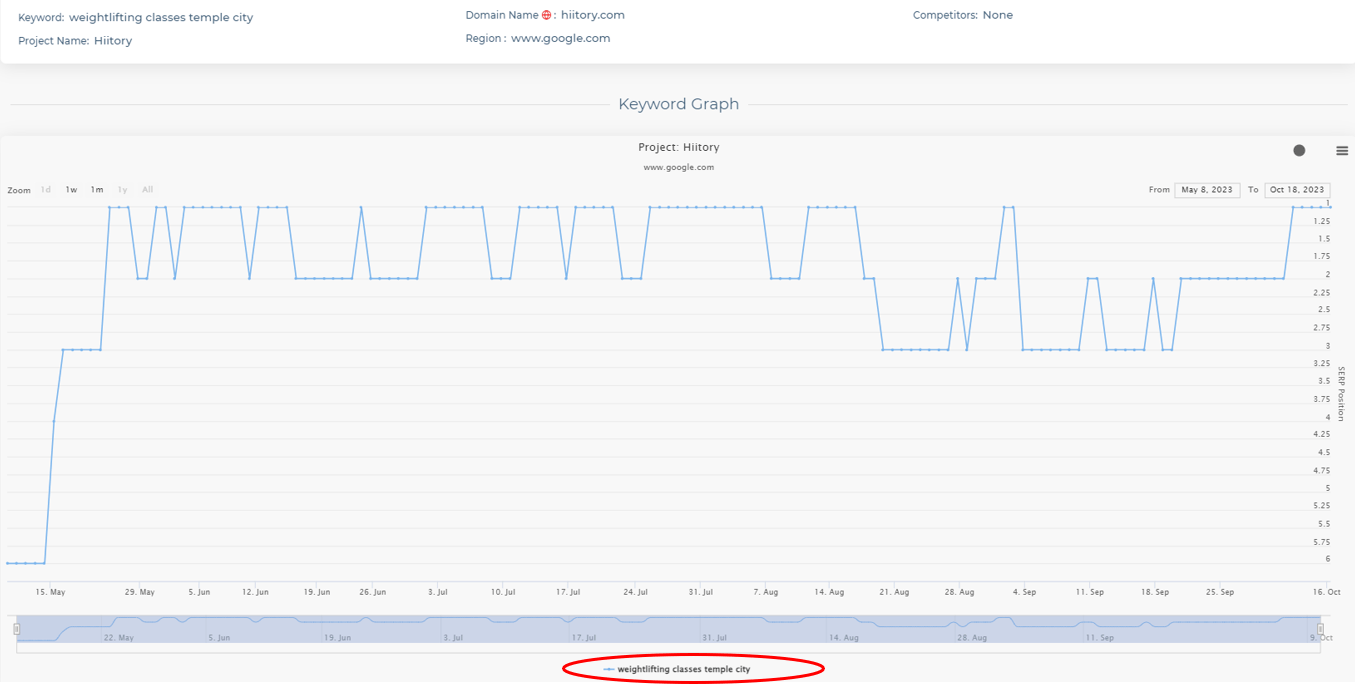Choose the All zoom option

(x=148, y=190)
